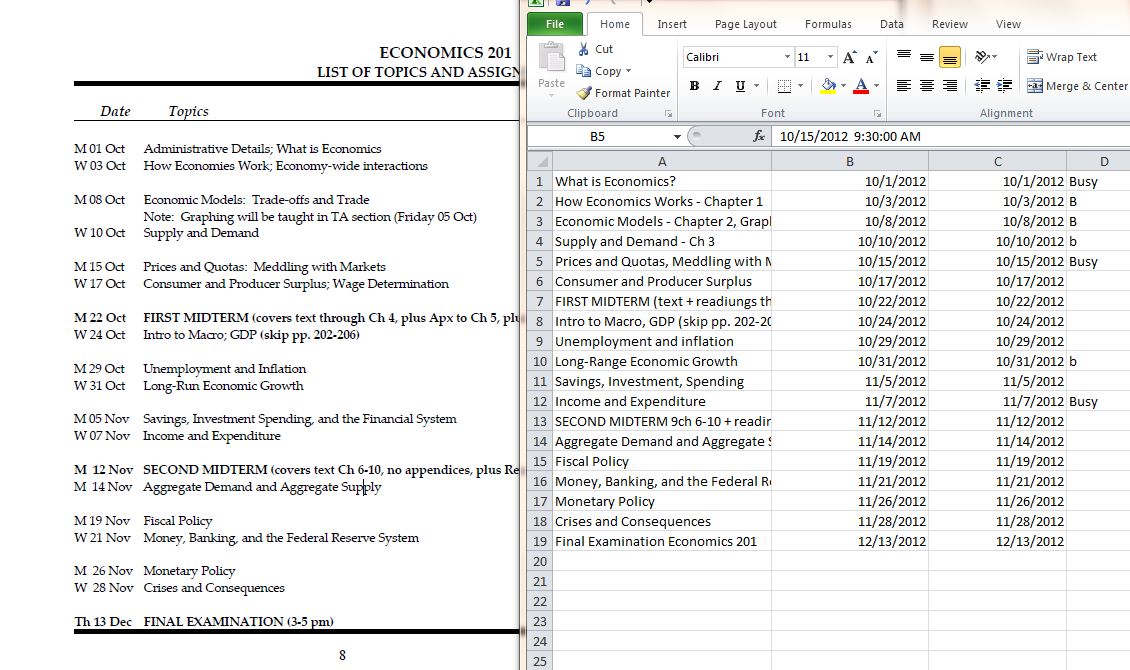Click 'Long-Run Economic Growth' in document
The width and height of the screenshot is (1130, 670).
223,385
